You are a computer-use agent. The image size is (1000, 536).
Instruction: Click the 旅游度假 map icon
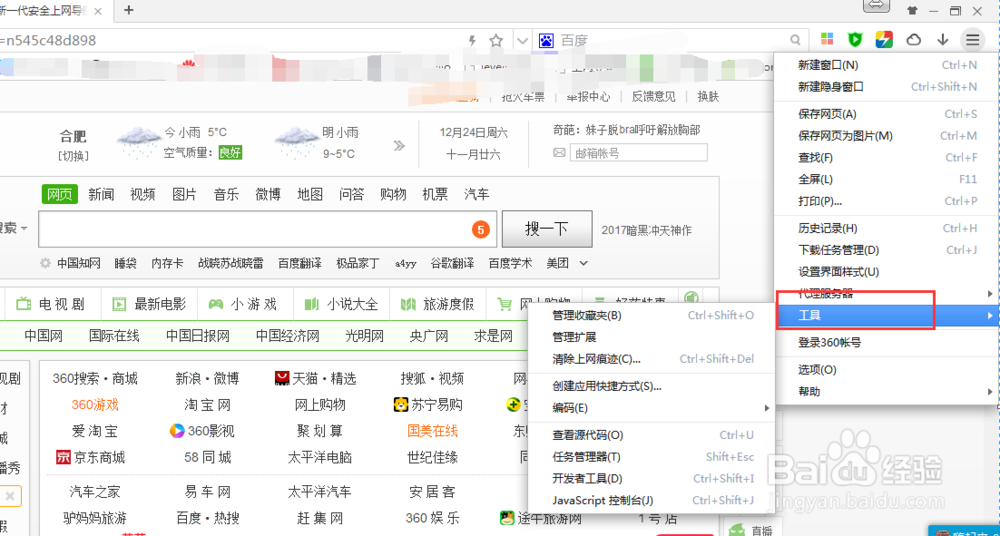click(408, 304)
